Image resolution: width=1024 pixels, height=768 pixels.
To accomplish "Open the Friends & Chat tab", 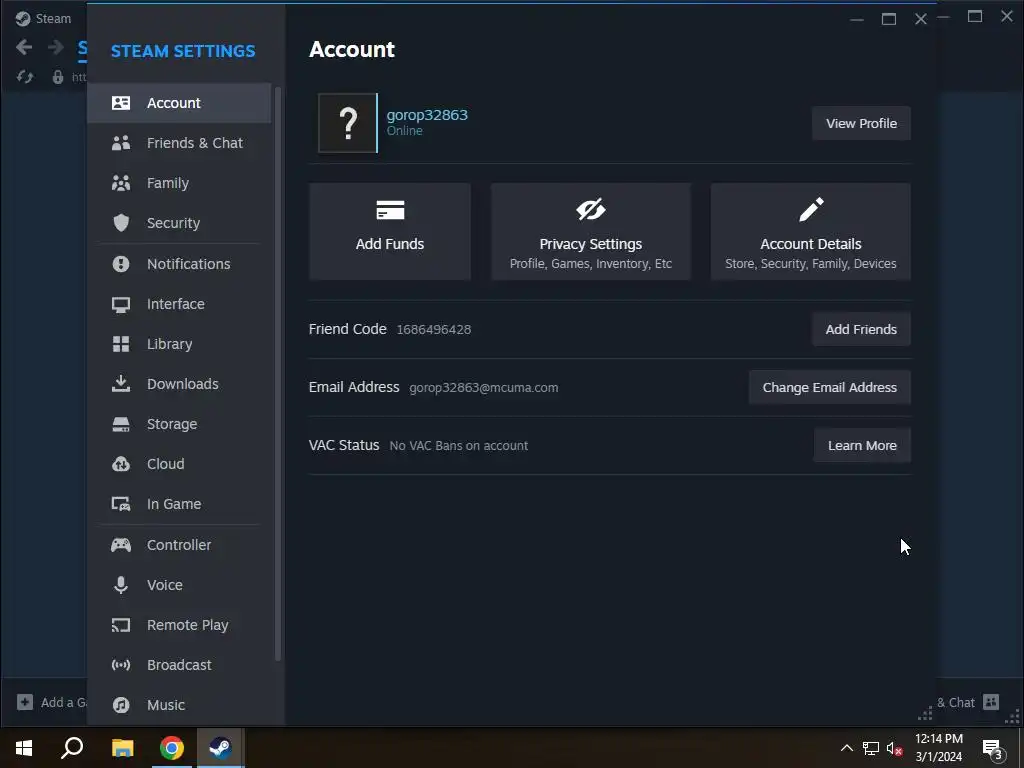I will [x=179, y=143].
